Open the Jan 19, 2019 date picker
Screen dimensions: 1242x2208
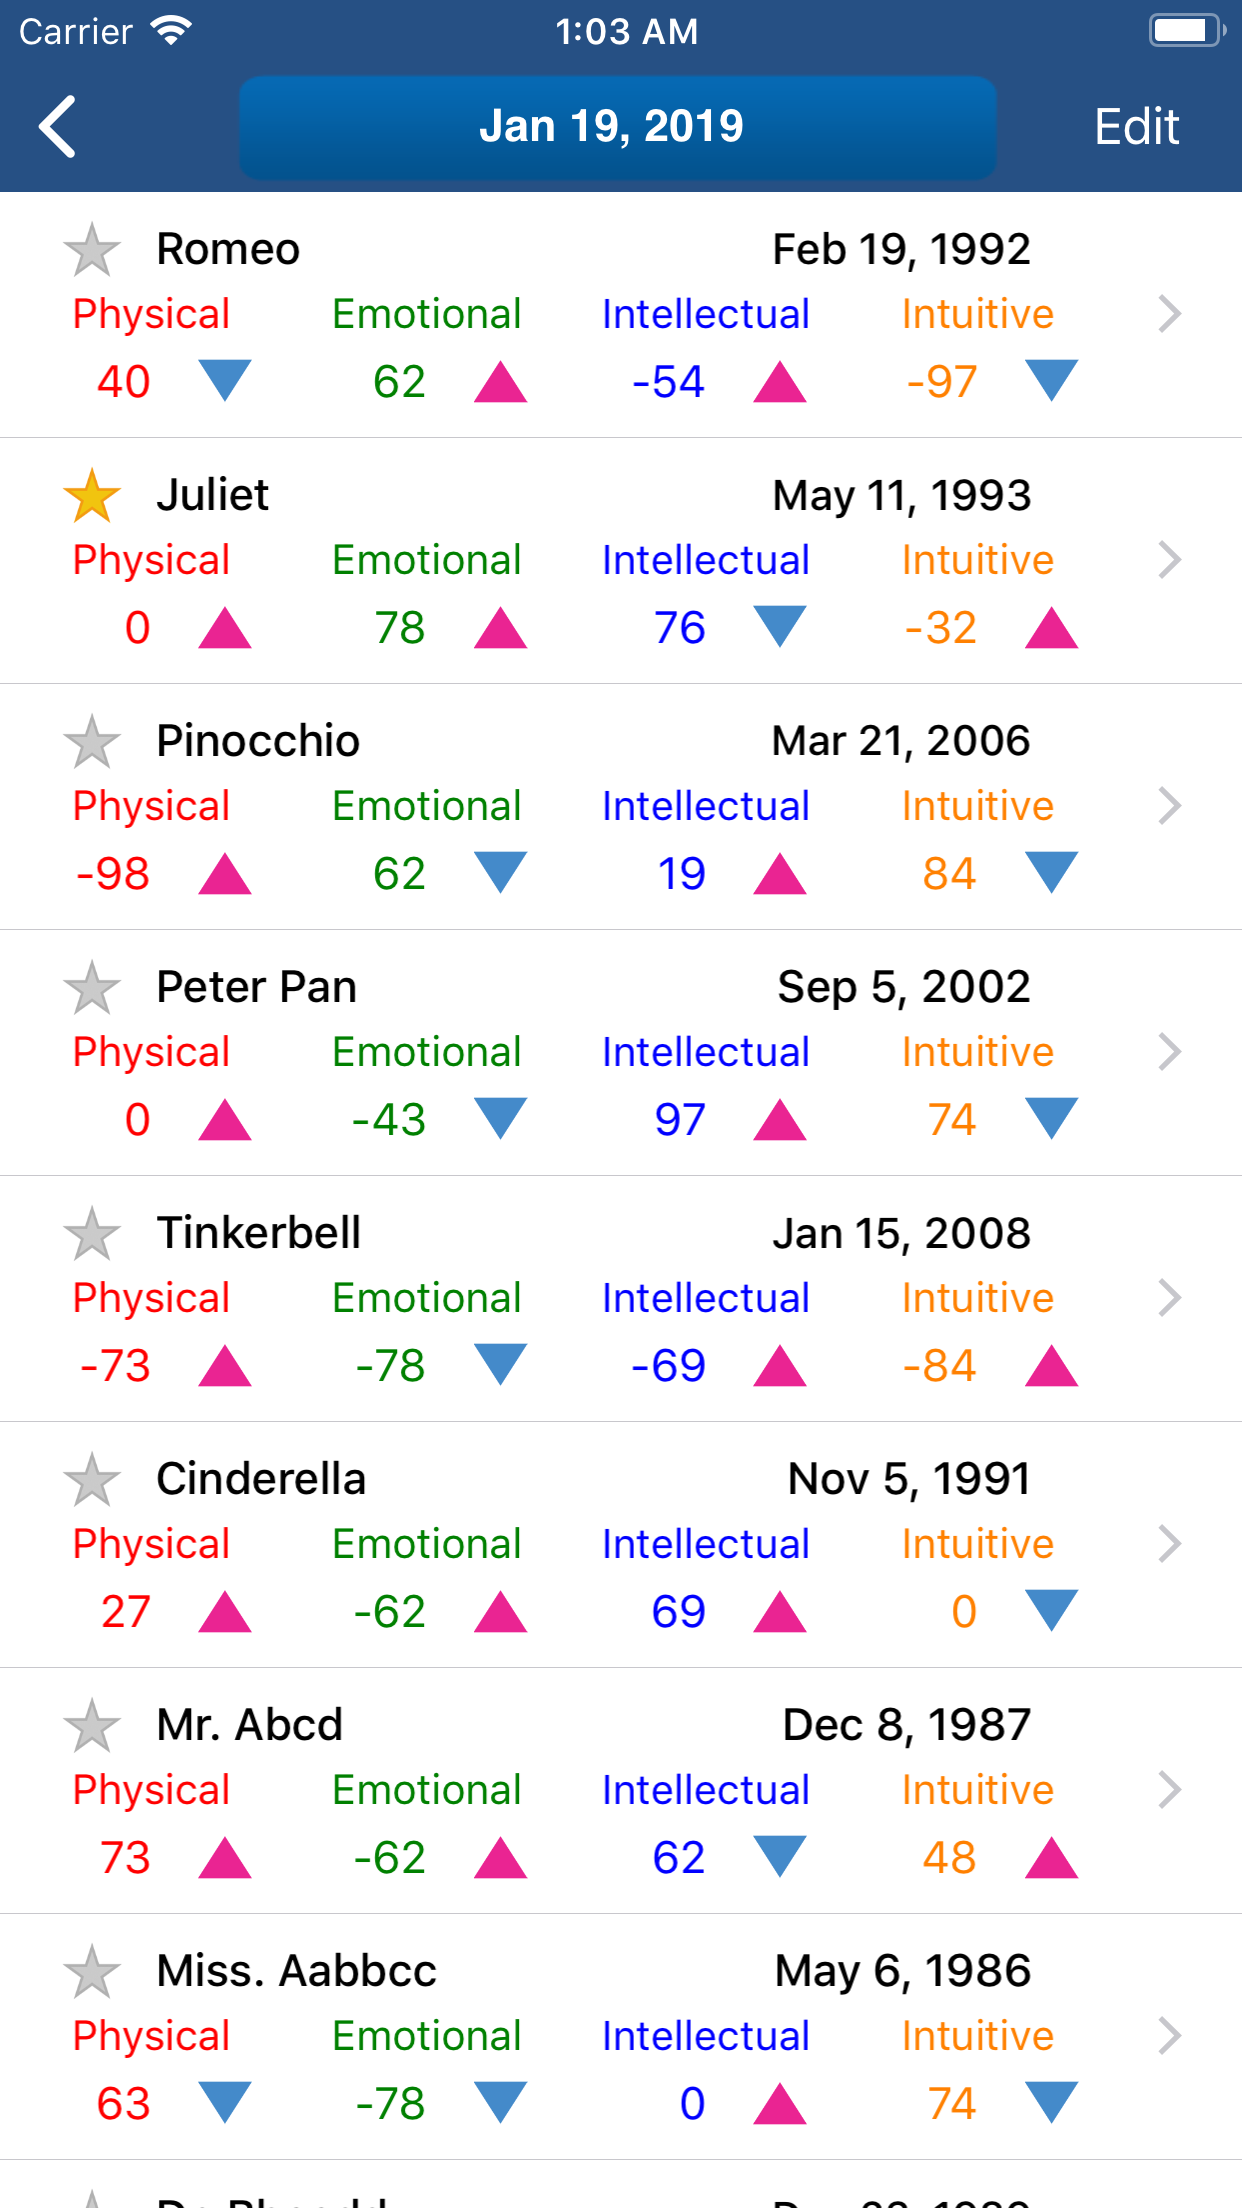pos(617,127)
